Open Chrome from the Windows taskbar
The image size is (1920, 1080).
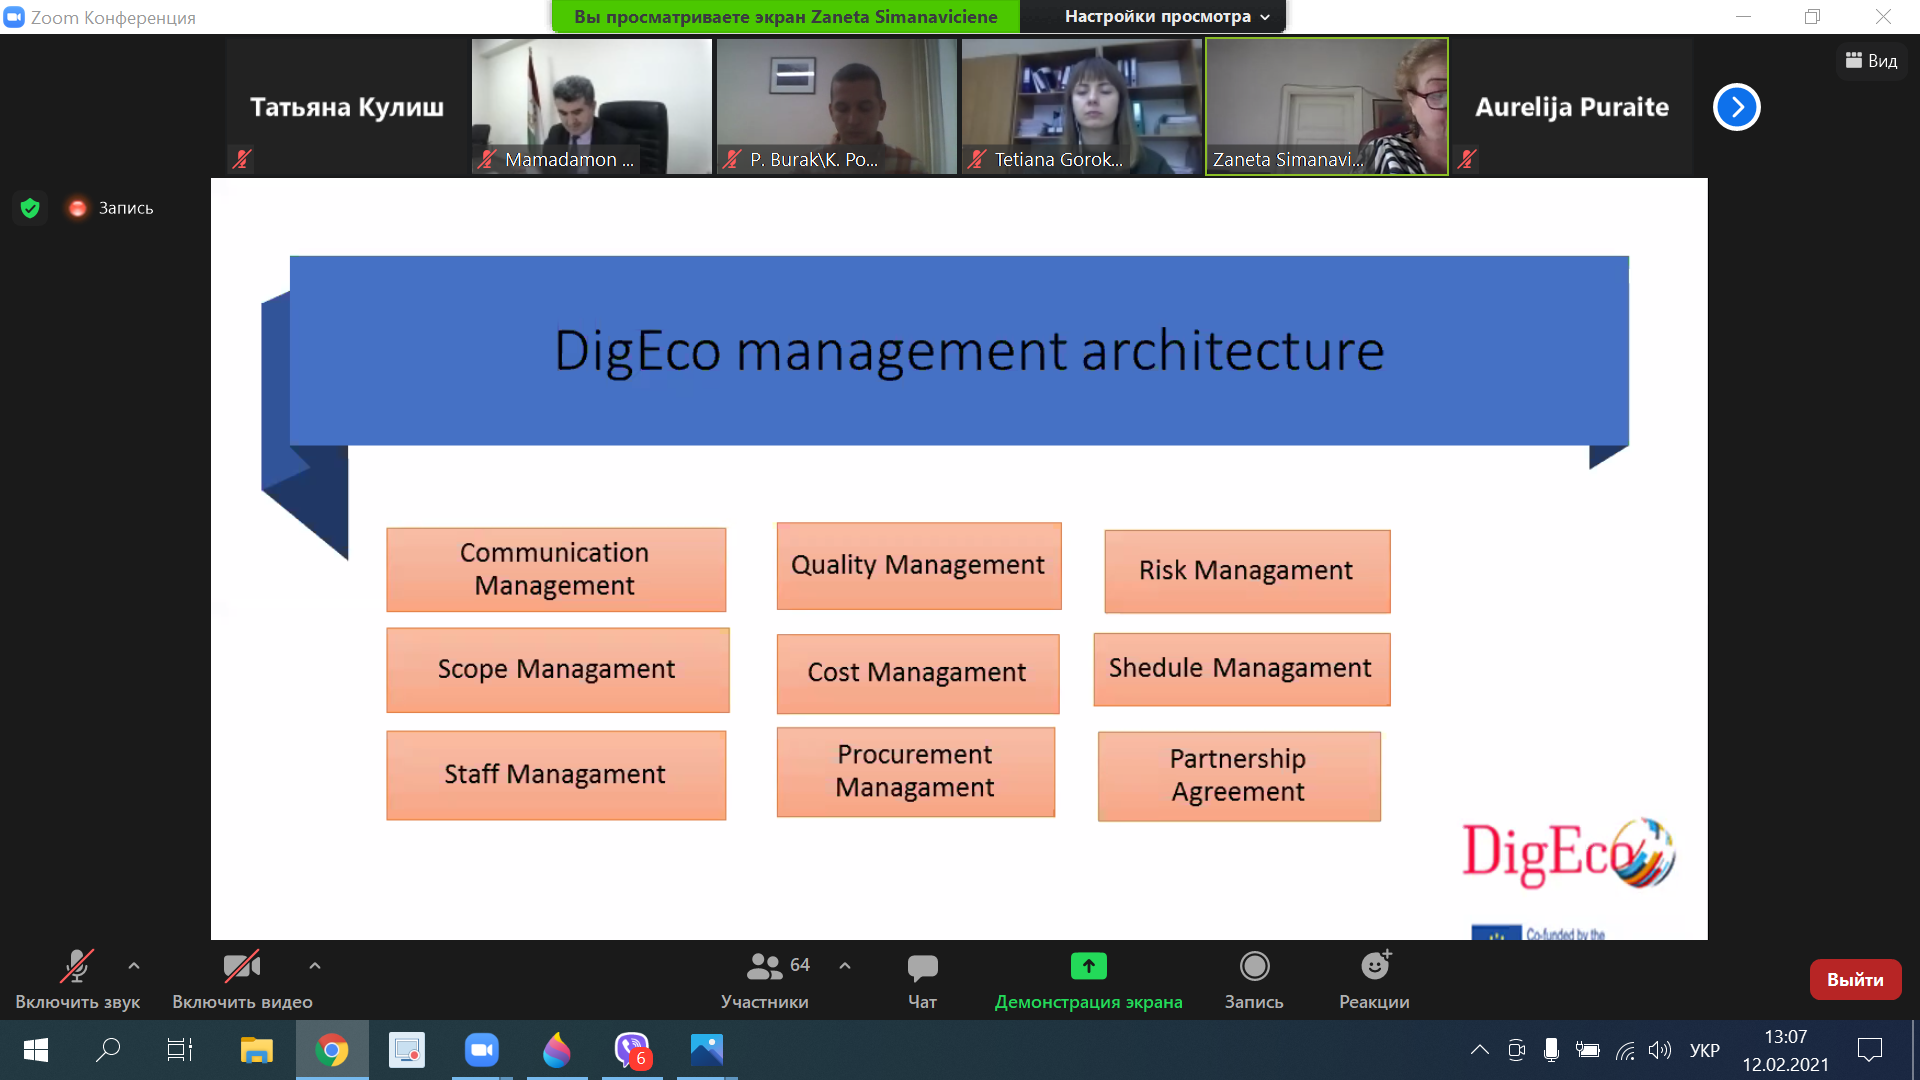pyautogui.click(x=332, y=1050)
